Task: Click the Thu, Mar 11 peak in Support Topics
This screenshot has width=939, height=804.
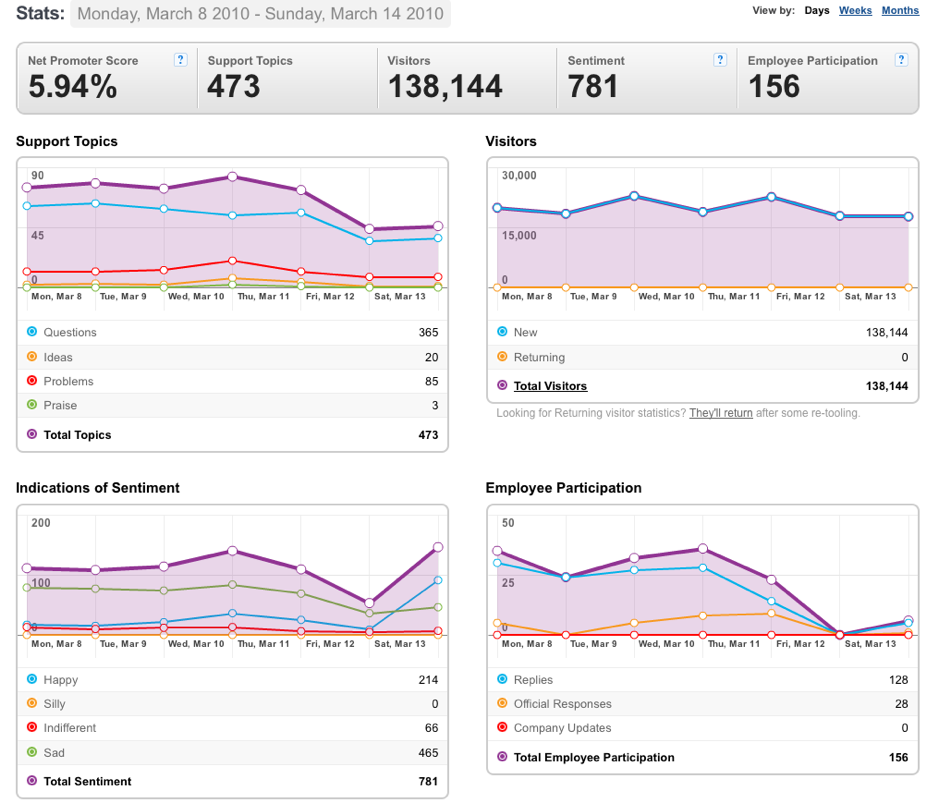Action: (232, 177)
